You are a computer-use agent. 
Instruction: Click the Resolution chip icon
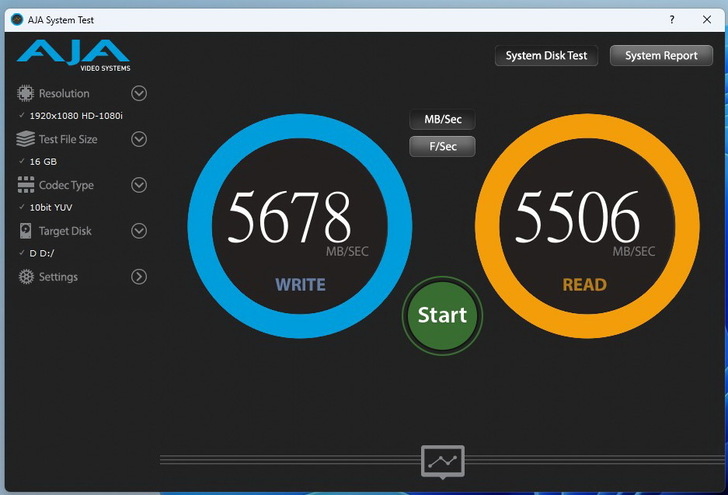point(26,93)
